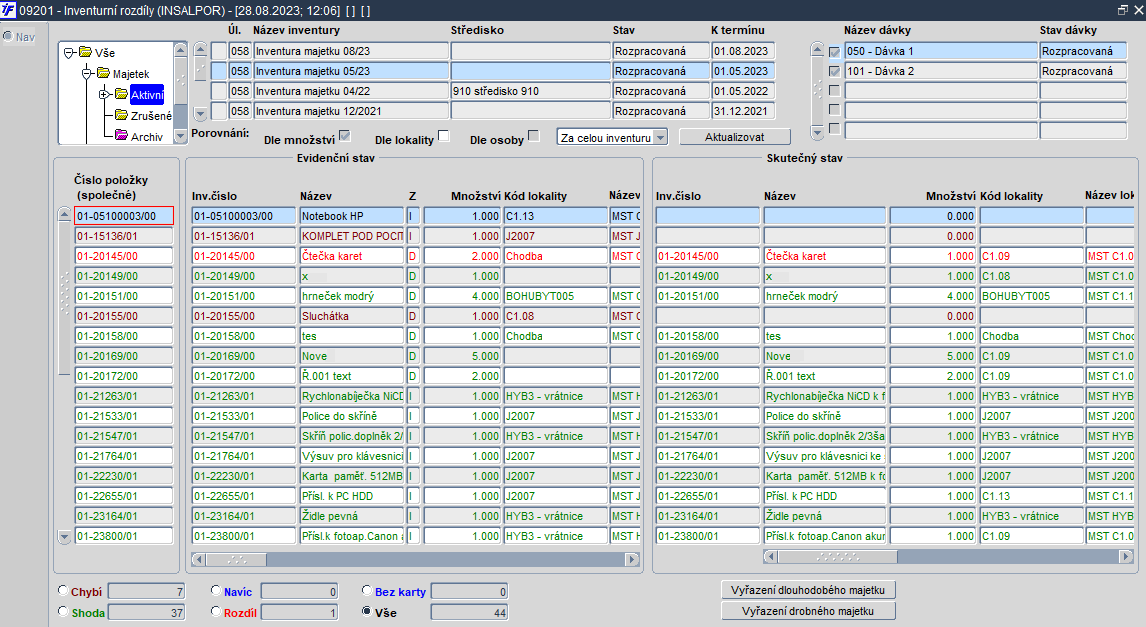Toggle the Dle lokality checkbox
This screenshot has height=627, width=1146.
click(x=443, y=136)
